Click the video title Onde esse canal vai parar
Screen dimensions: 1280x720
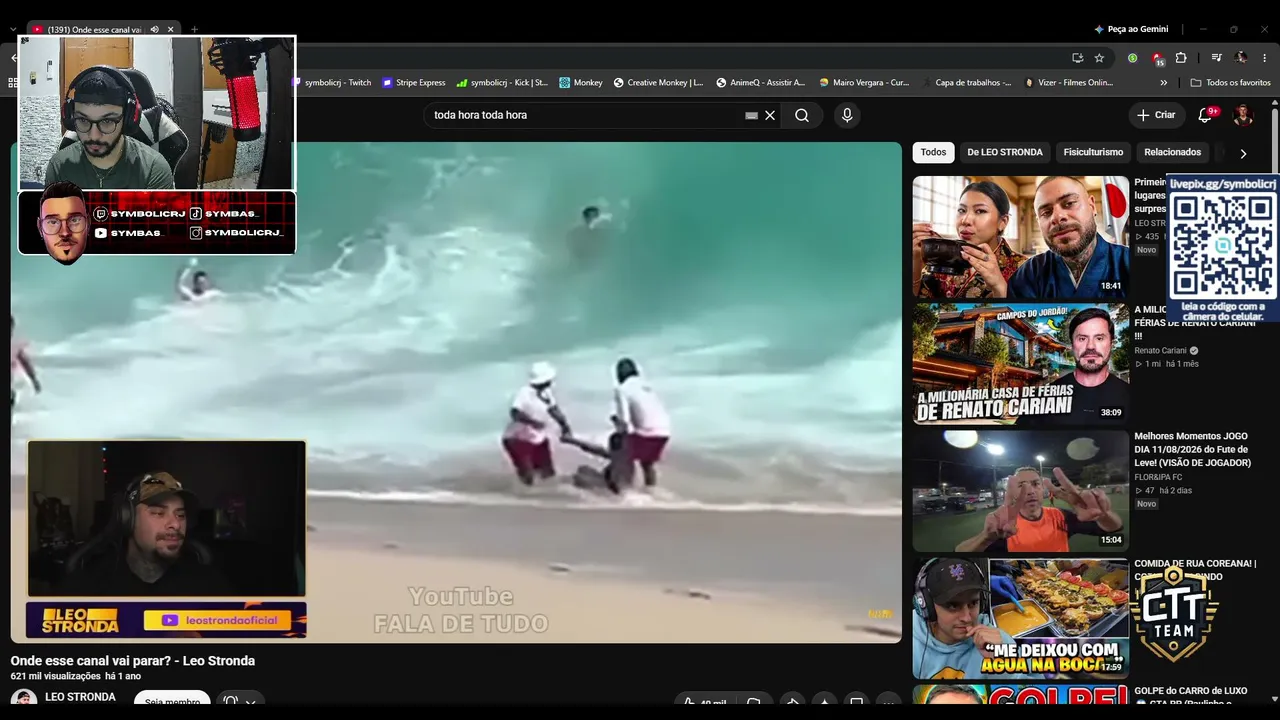[x=133, y=661]
